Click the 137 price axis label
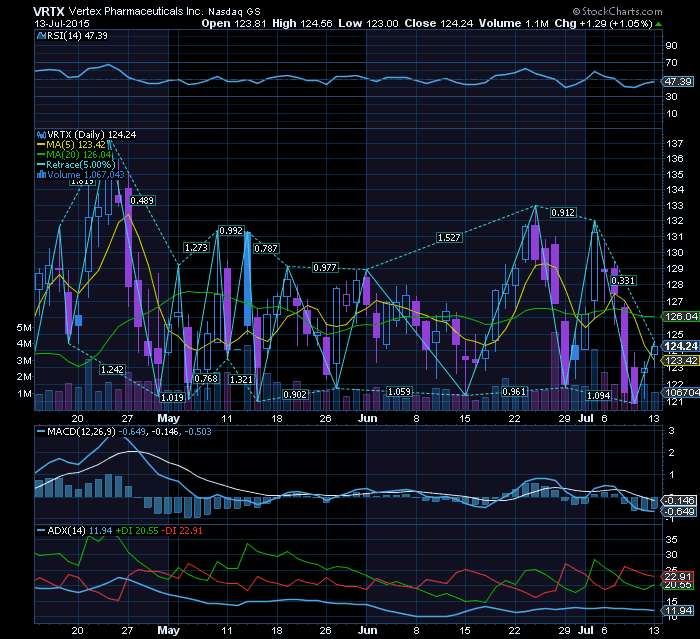This screenshot has height=639, width=700. tap(675, 143)
